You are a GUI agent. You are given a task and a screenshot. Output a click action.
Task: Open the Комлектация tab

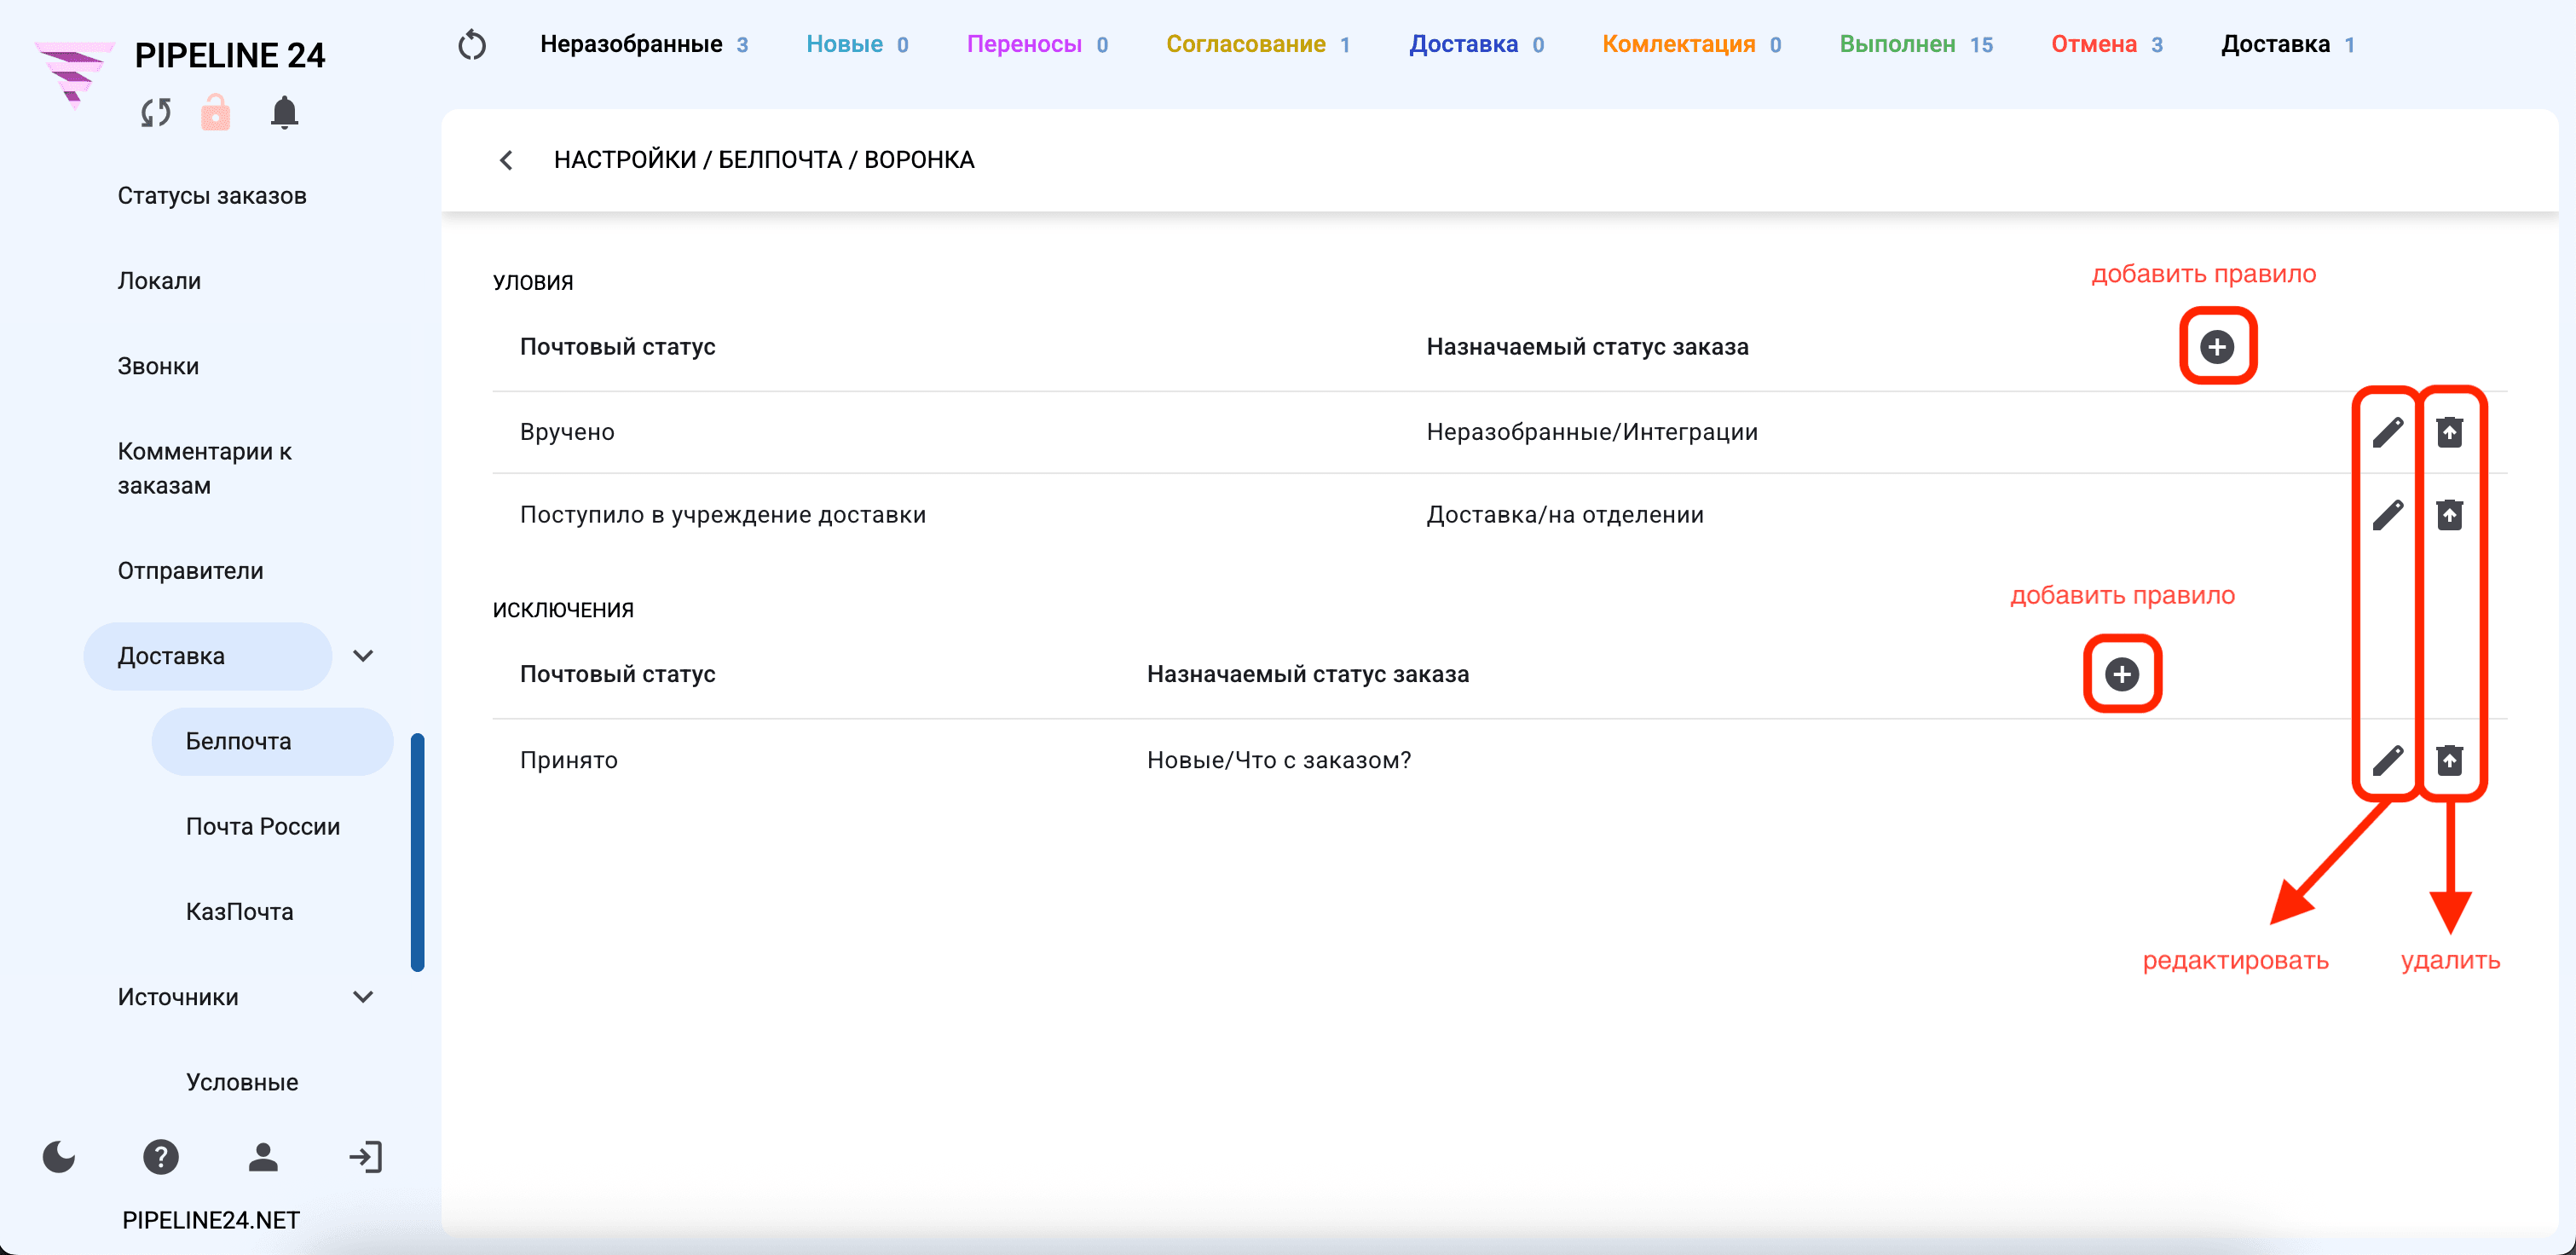tap(1691, 45)
